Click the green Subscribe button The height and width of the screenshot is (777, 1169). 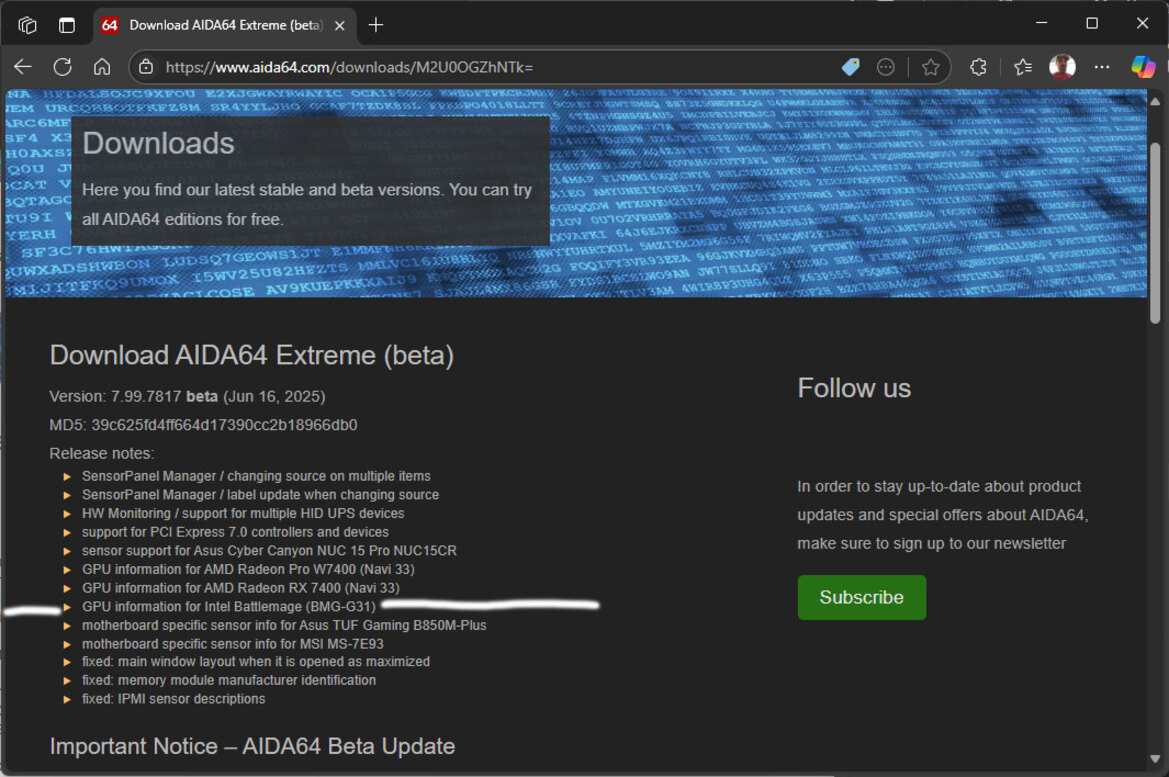(862, 597)
